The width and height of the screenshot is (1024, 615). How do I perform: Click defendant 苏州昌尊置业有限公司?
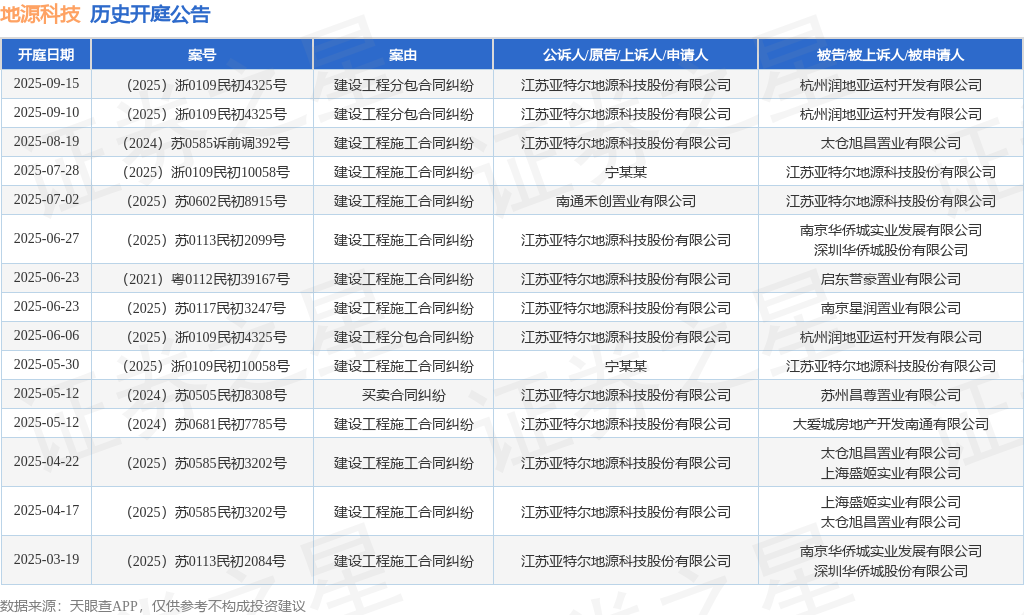[891, 395]
